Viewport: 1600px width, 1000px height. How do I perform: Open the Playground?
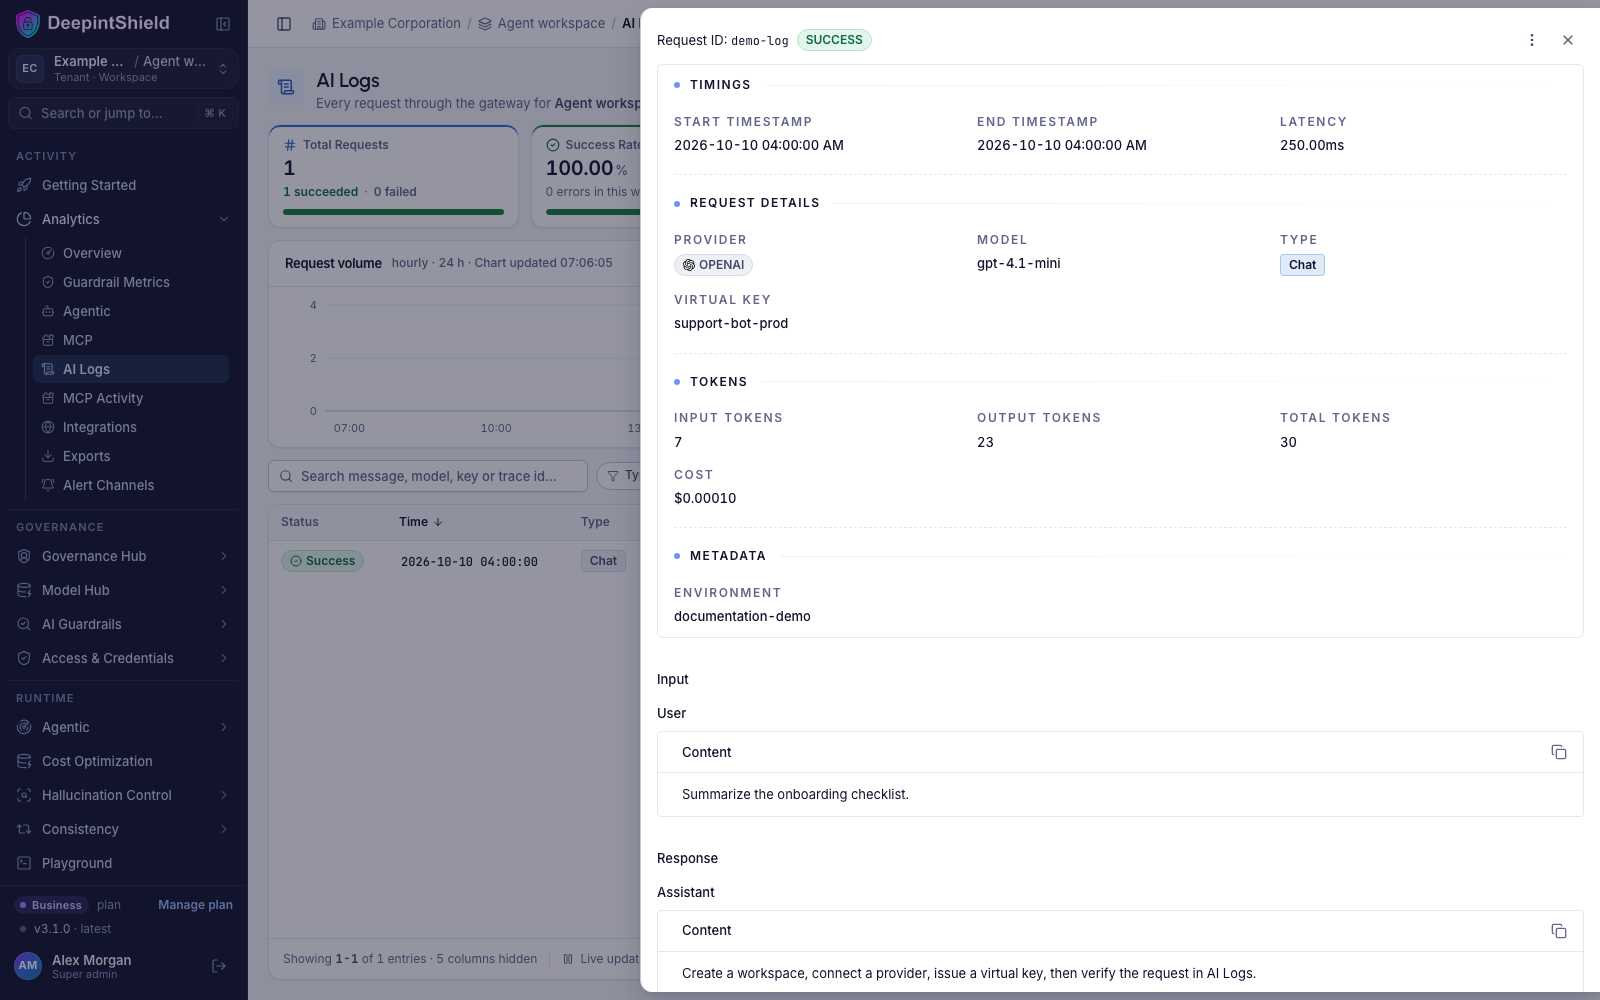pyautogui.click(x=124, y=863)
